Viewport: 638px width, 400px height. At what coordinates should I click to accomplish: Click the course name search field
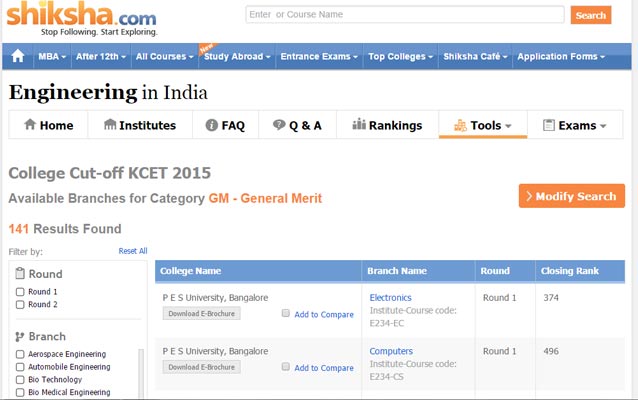(x=404, y=15)
